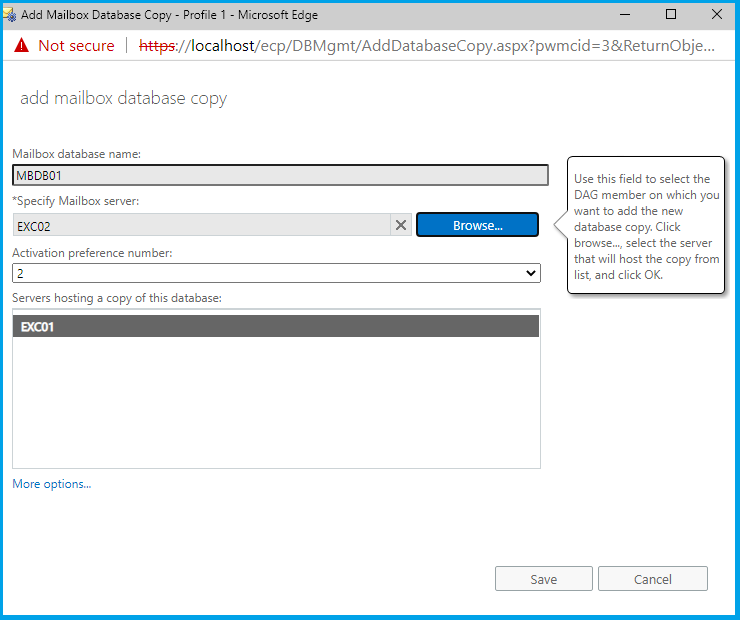Click the Not secure label text
Image resolution: width=740 pixels, height=621 pixels.
[76, 46]
